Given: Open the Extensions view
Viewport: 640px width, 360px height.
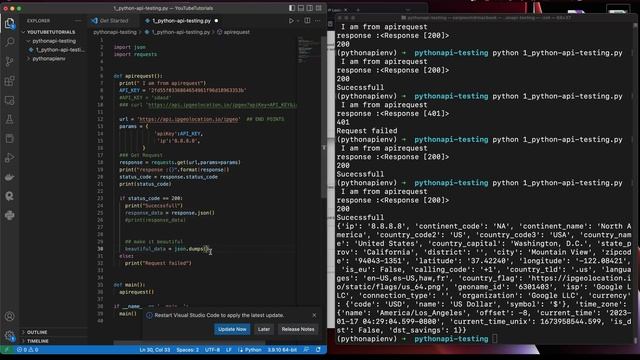Looking at the screenshot, I should [9, 81].
